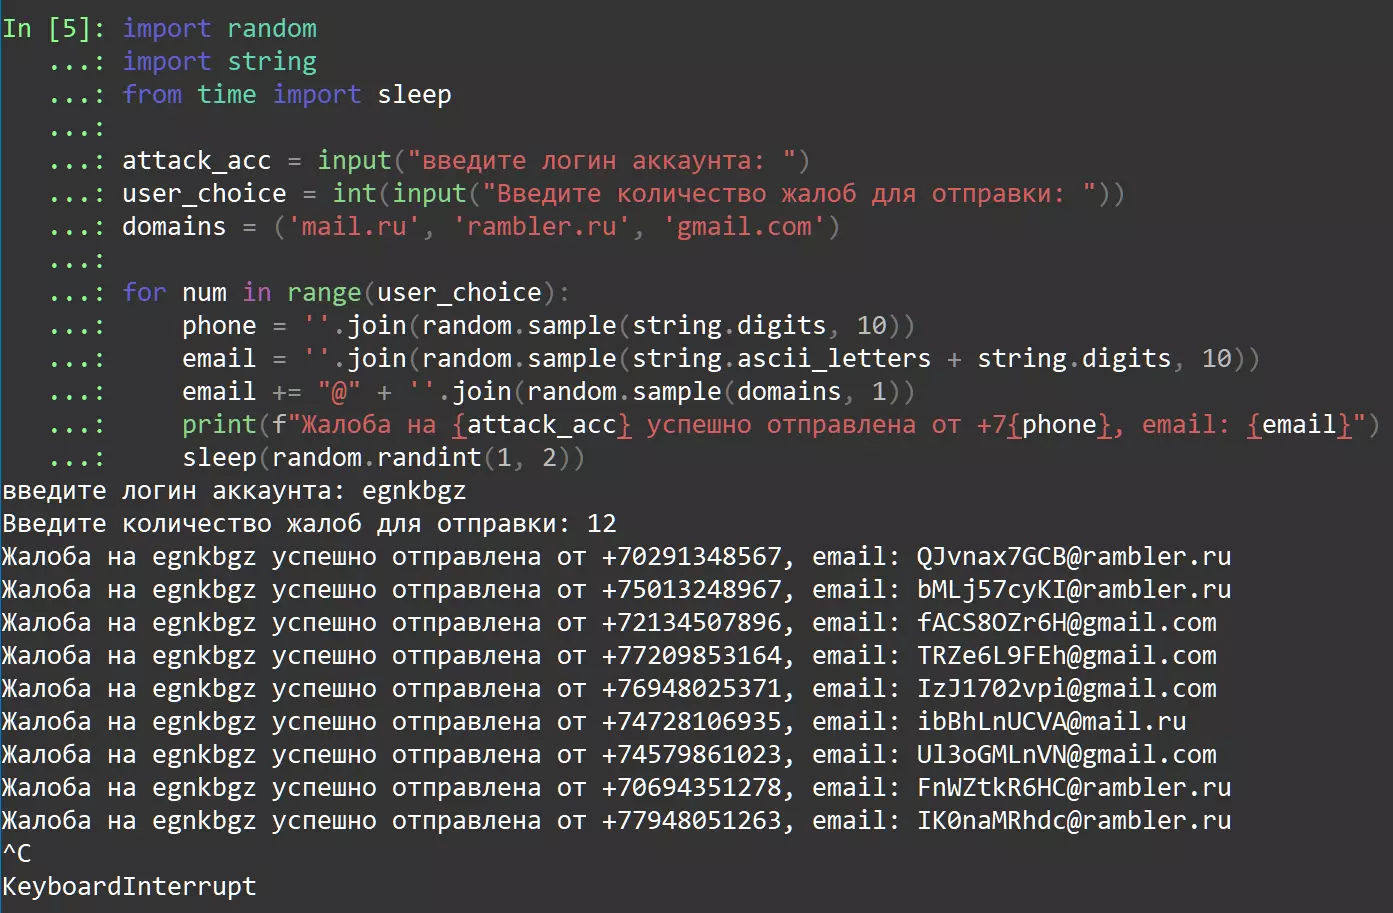Select sleep in the time import line

(414, 94)
